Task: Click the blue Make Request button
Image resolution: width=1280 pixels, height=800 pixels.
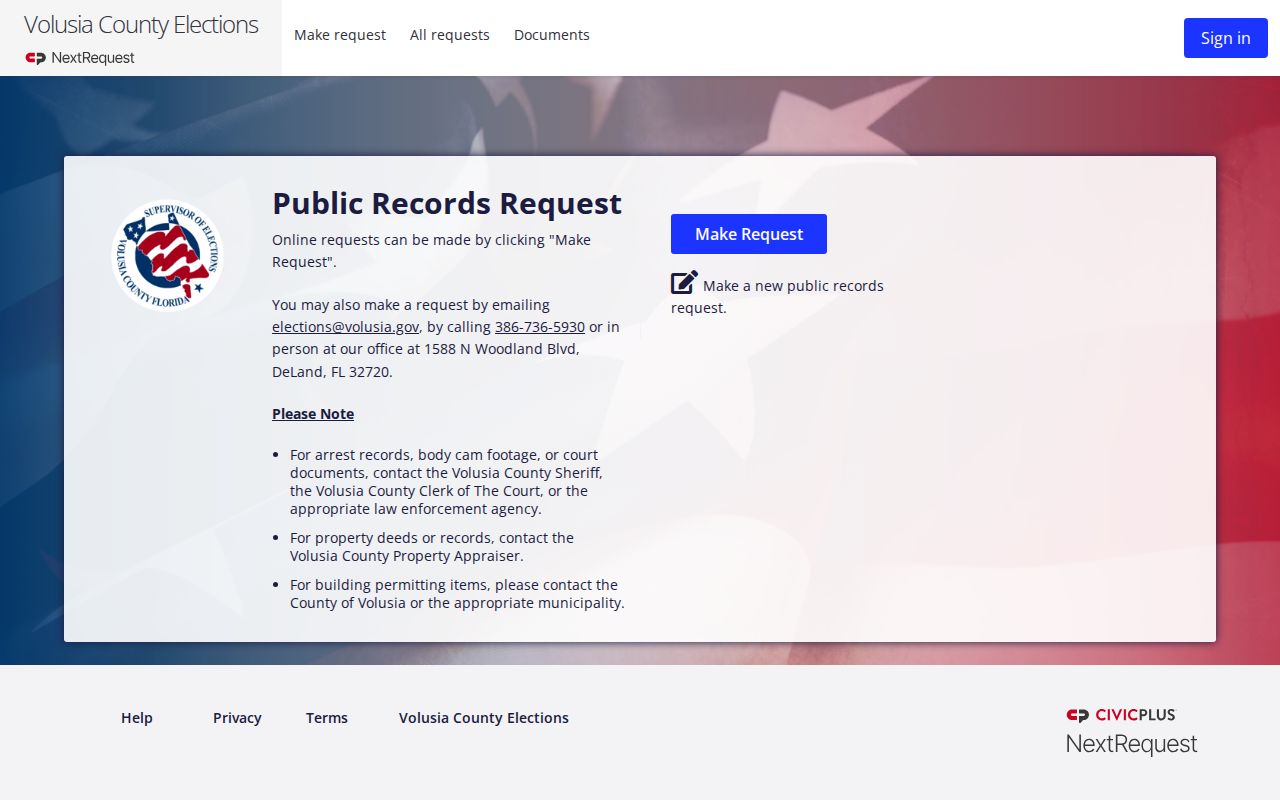Action: tap(749, 234)
